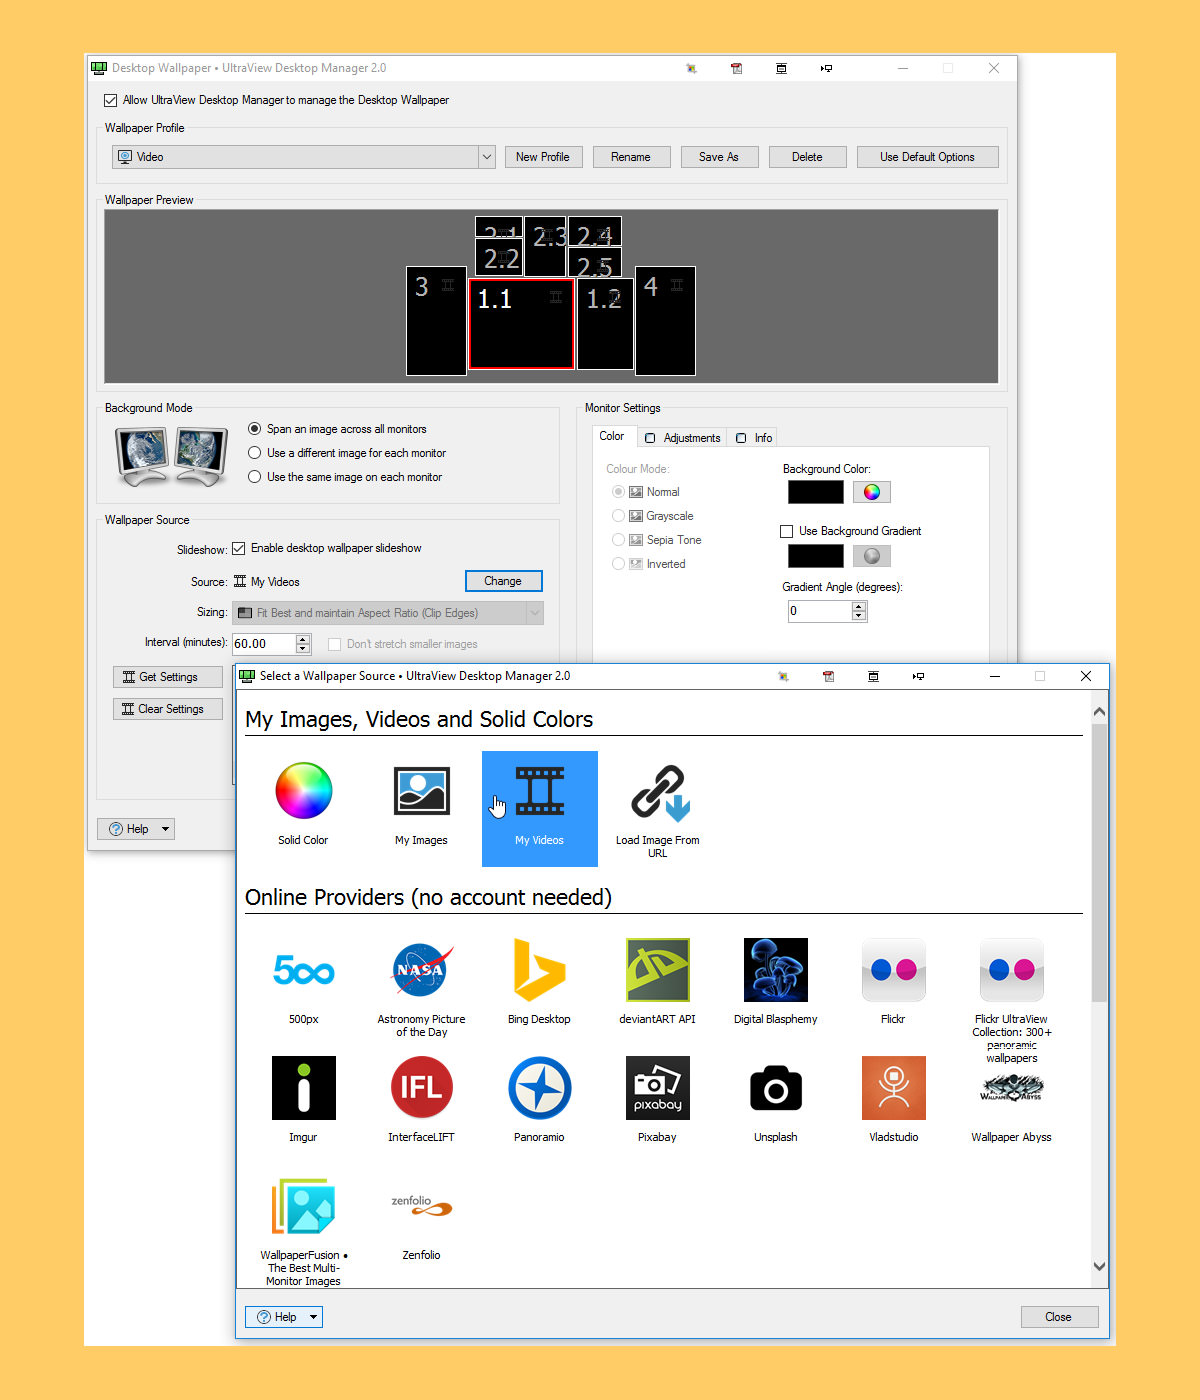This screenshot has height=1400, width=1200.
Task: Uncheck Enable desktop wallpaper slideshow
Action: [x=239, y=548]
